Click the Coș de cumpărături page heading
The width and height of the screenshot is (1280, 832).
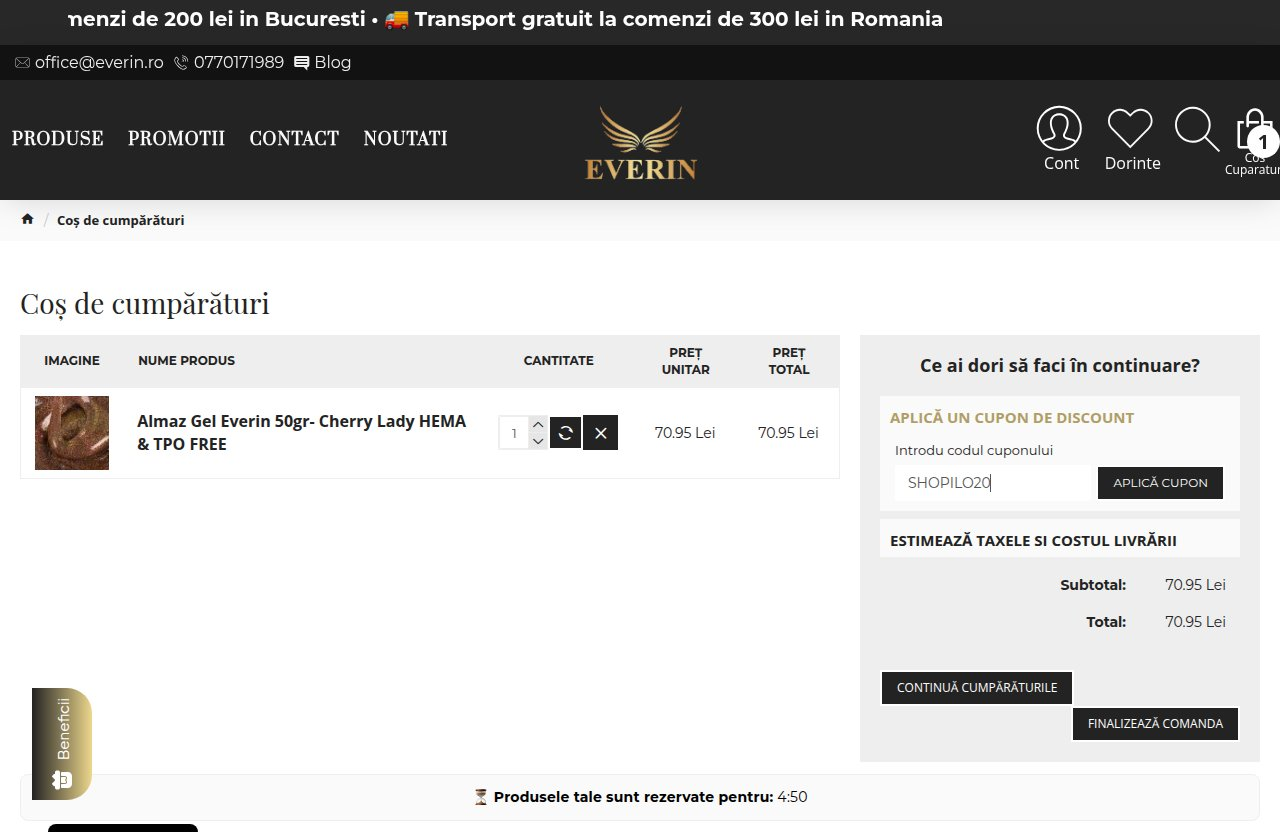[145, 304]
